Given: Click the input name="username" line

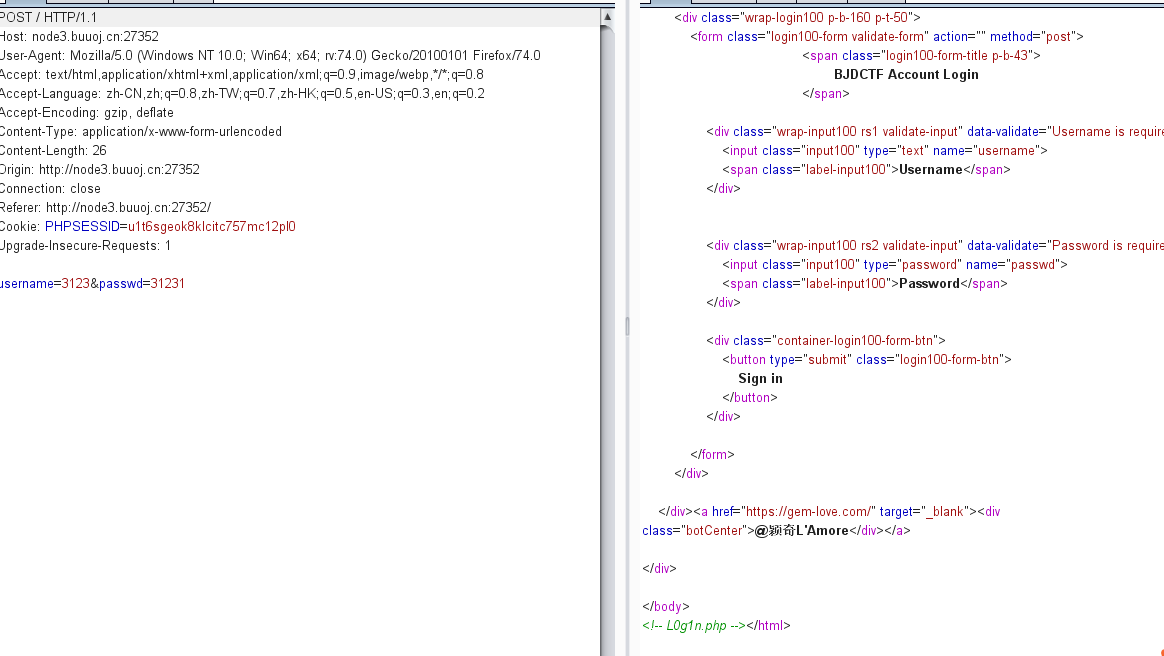Looking at the screenshot, I should [885, 151].
